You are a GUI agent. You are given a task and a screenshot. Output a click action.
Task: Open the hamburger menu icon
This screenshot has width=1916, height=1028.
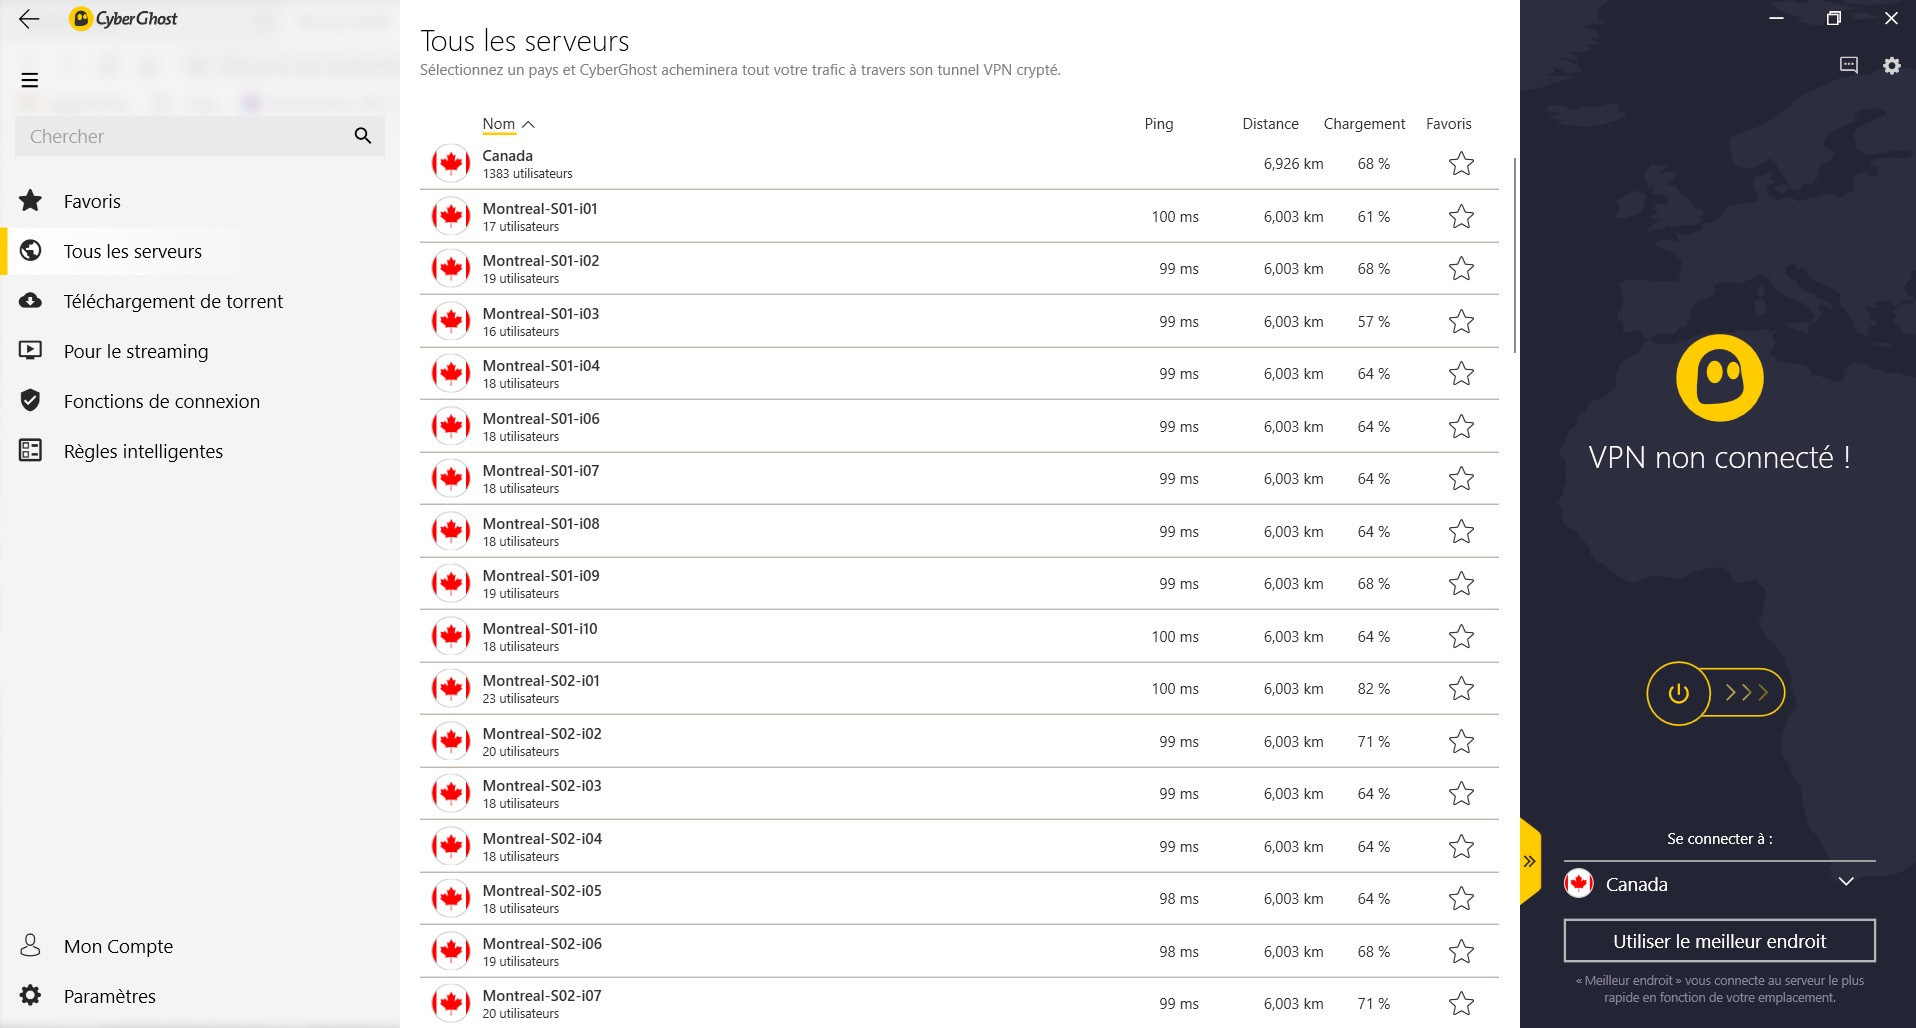(x=30, y=80)
